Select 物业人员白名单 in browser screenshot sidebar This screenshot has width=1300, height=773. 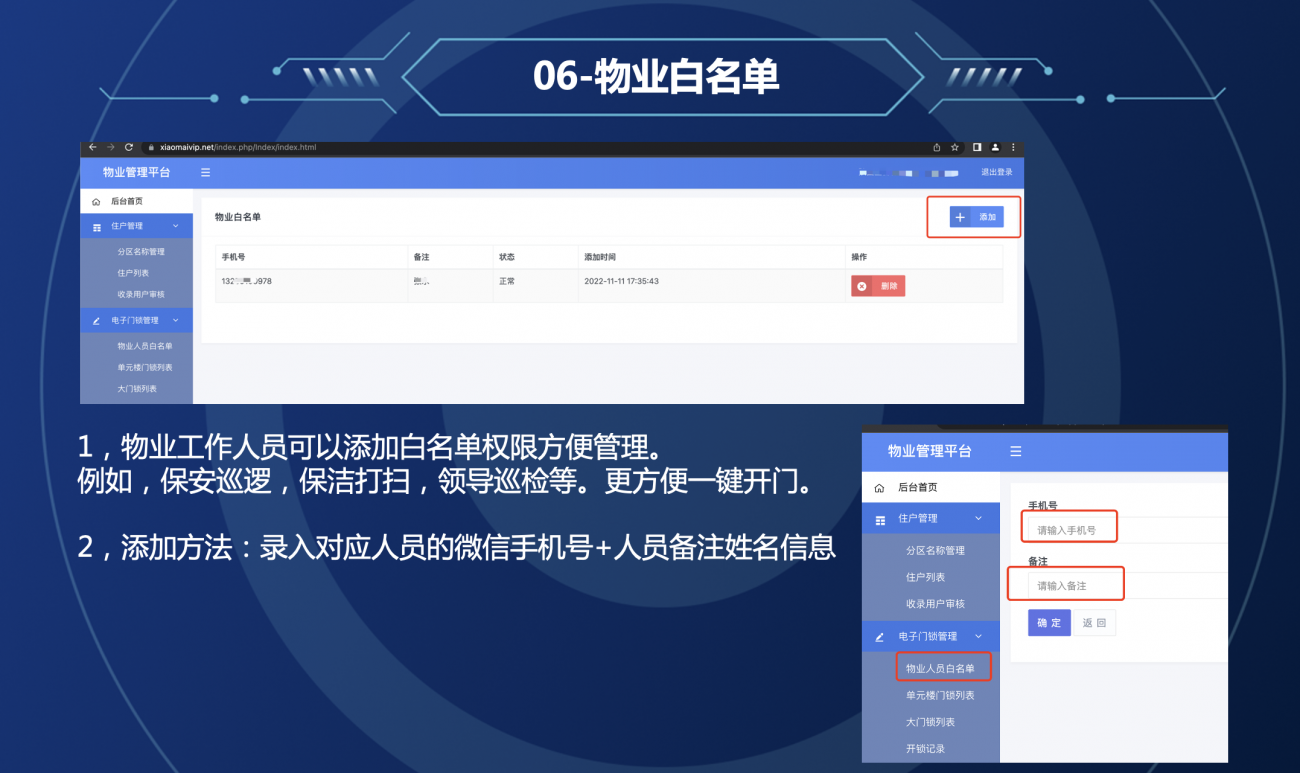point(145,346)
